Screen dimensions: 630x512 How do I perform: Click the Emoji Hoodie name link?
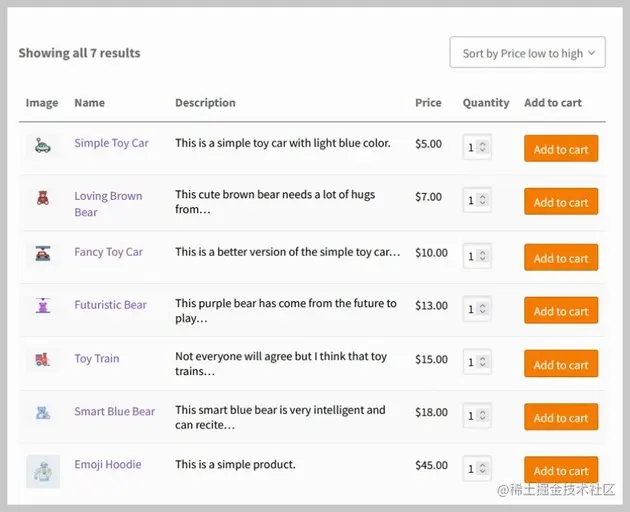[x=107, y=464]
